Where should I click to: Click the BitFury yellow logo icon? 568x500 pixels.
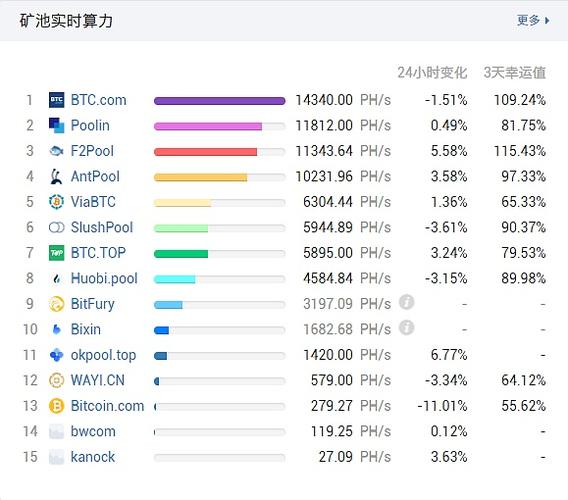[57, 304]
